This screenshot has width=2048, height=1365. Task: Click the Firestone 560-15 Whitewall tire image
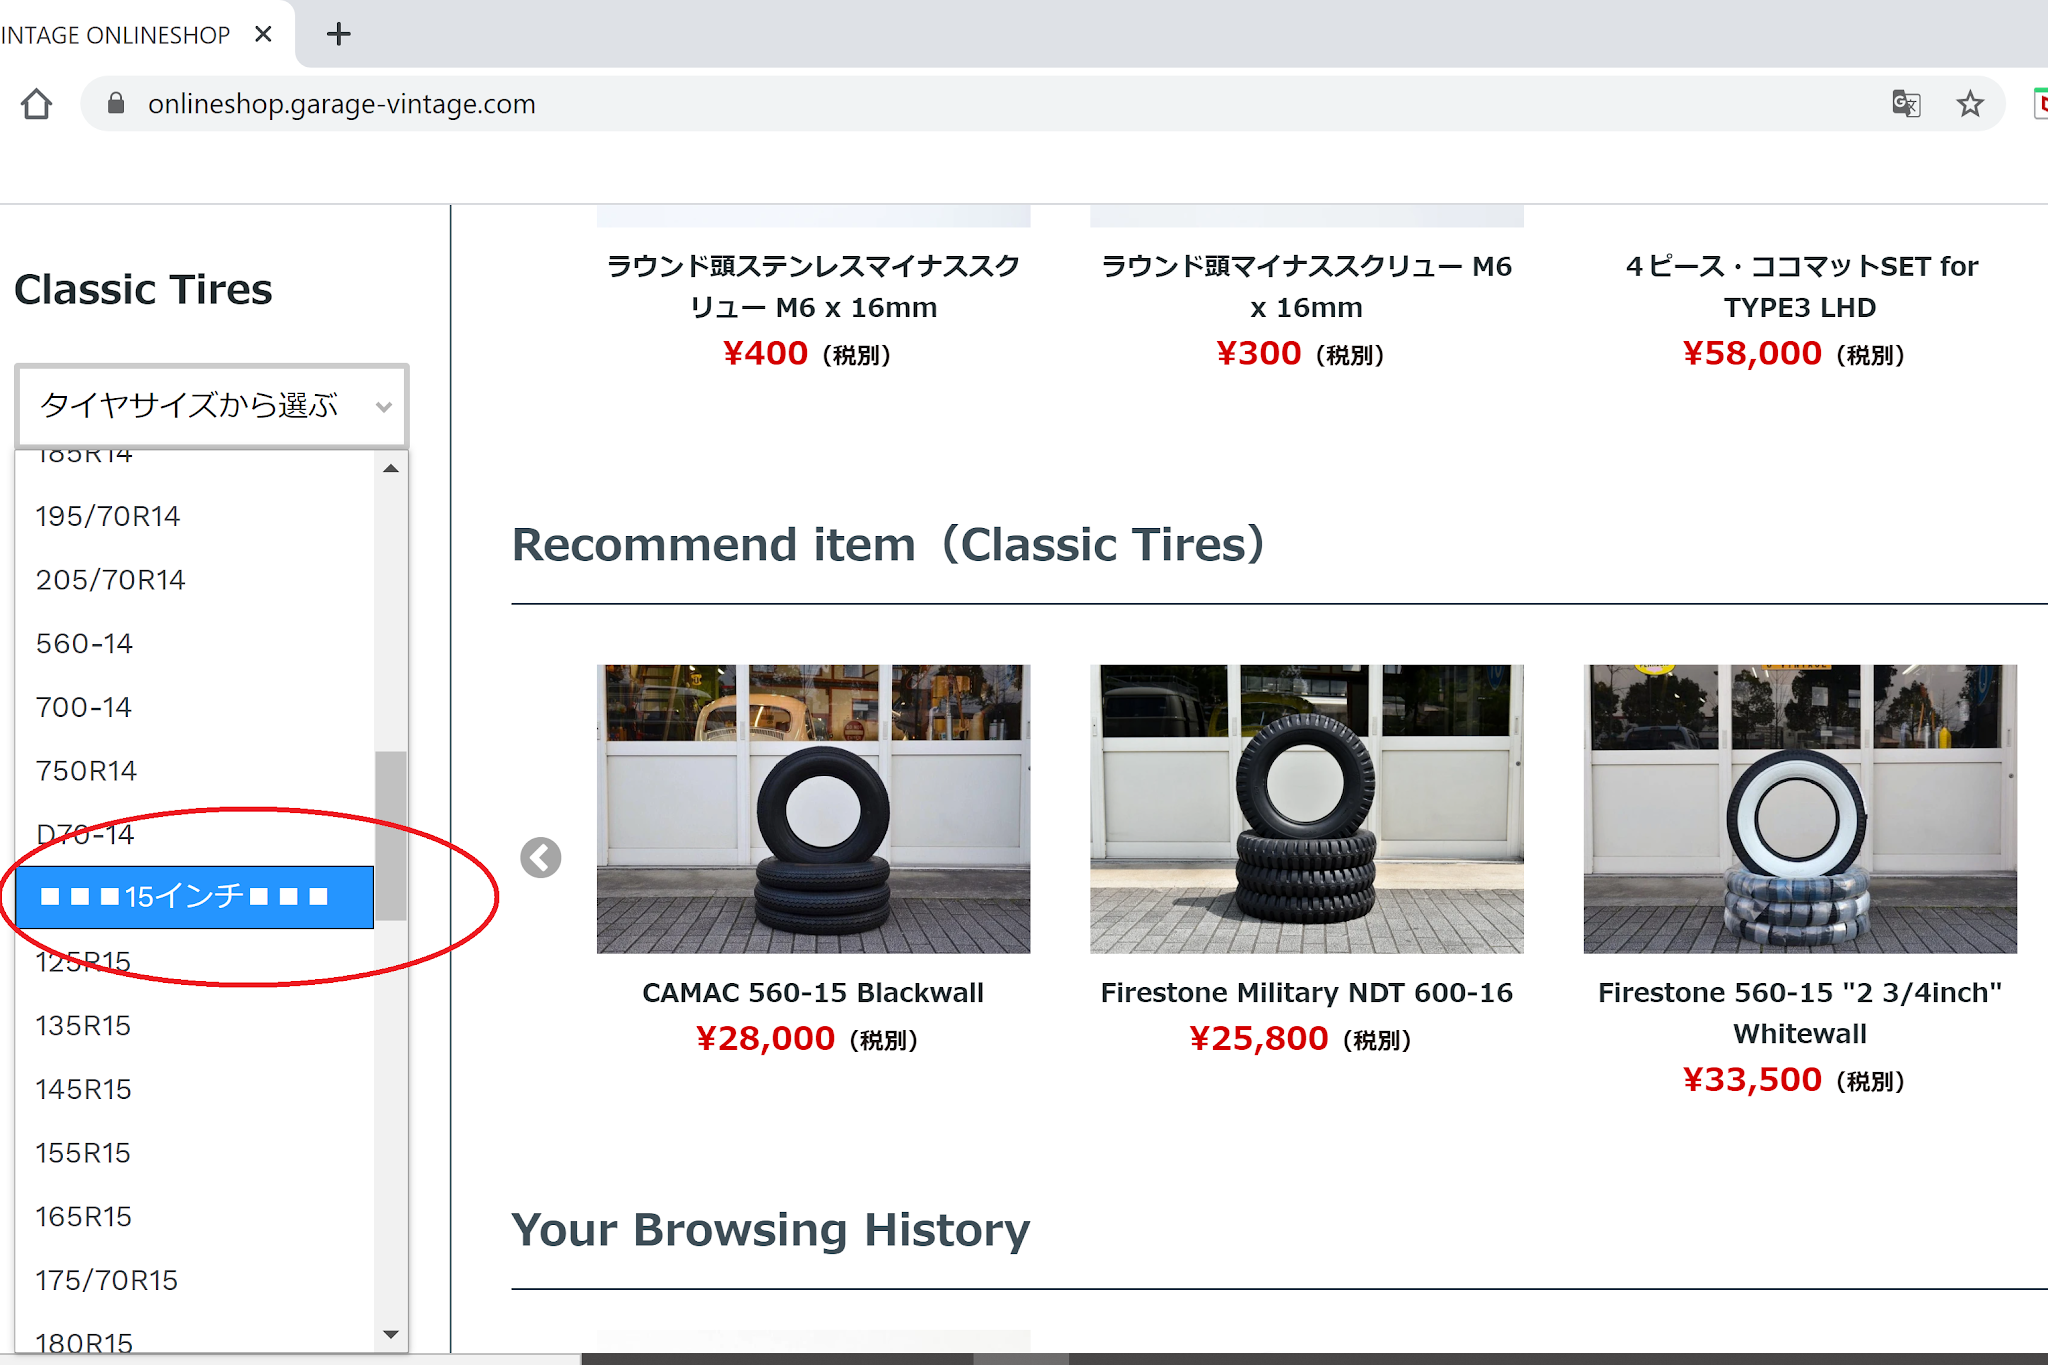(1799, 808)
